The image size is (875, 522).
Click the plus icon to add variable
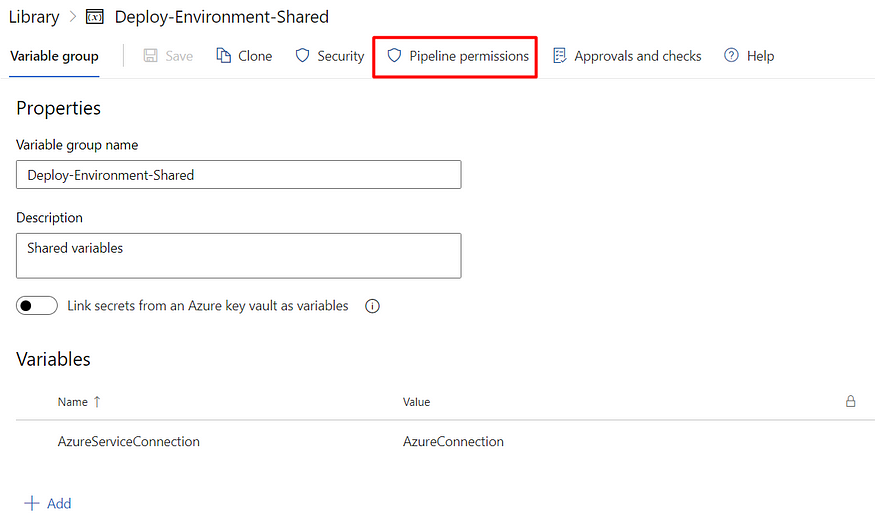click(x=31, y=503)
